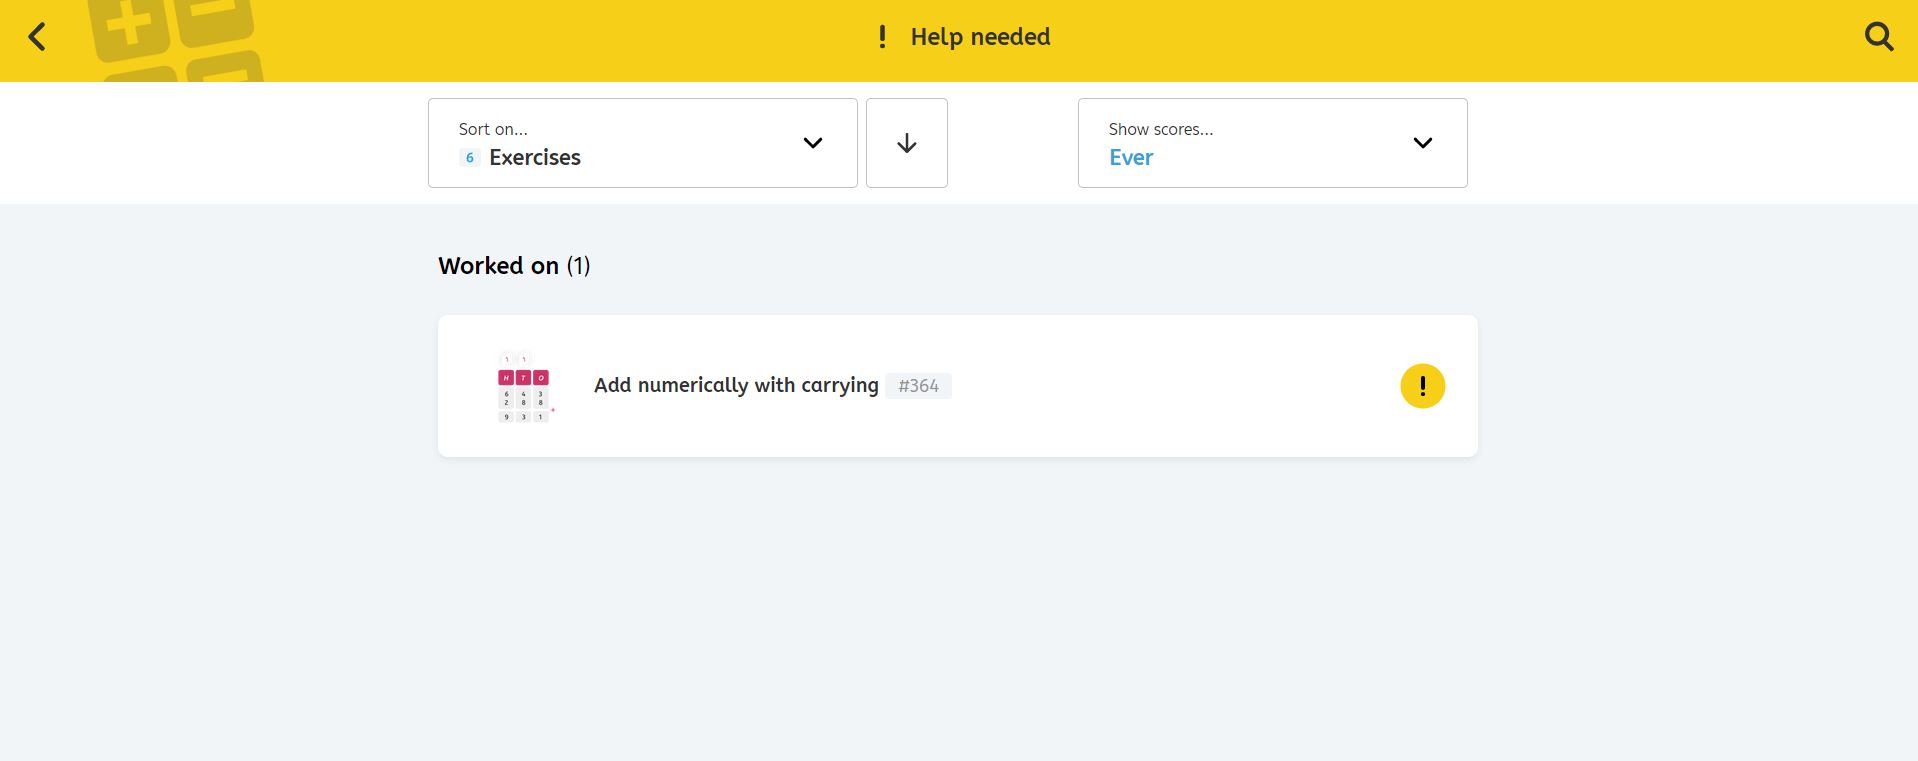
Task: Click the Show scores... label text
Action: click(x=1160, y=129)
